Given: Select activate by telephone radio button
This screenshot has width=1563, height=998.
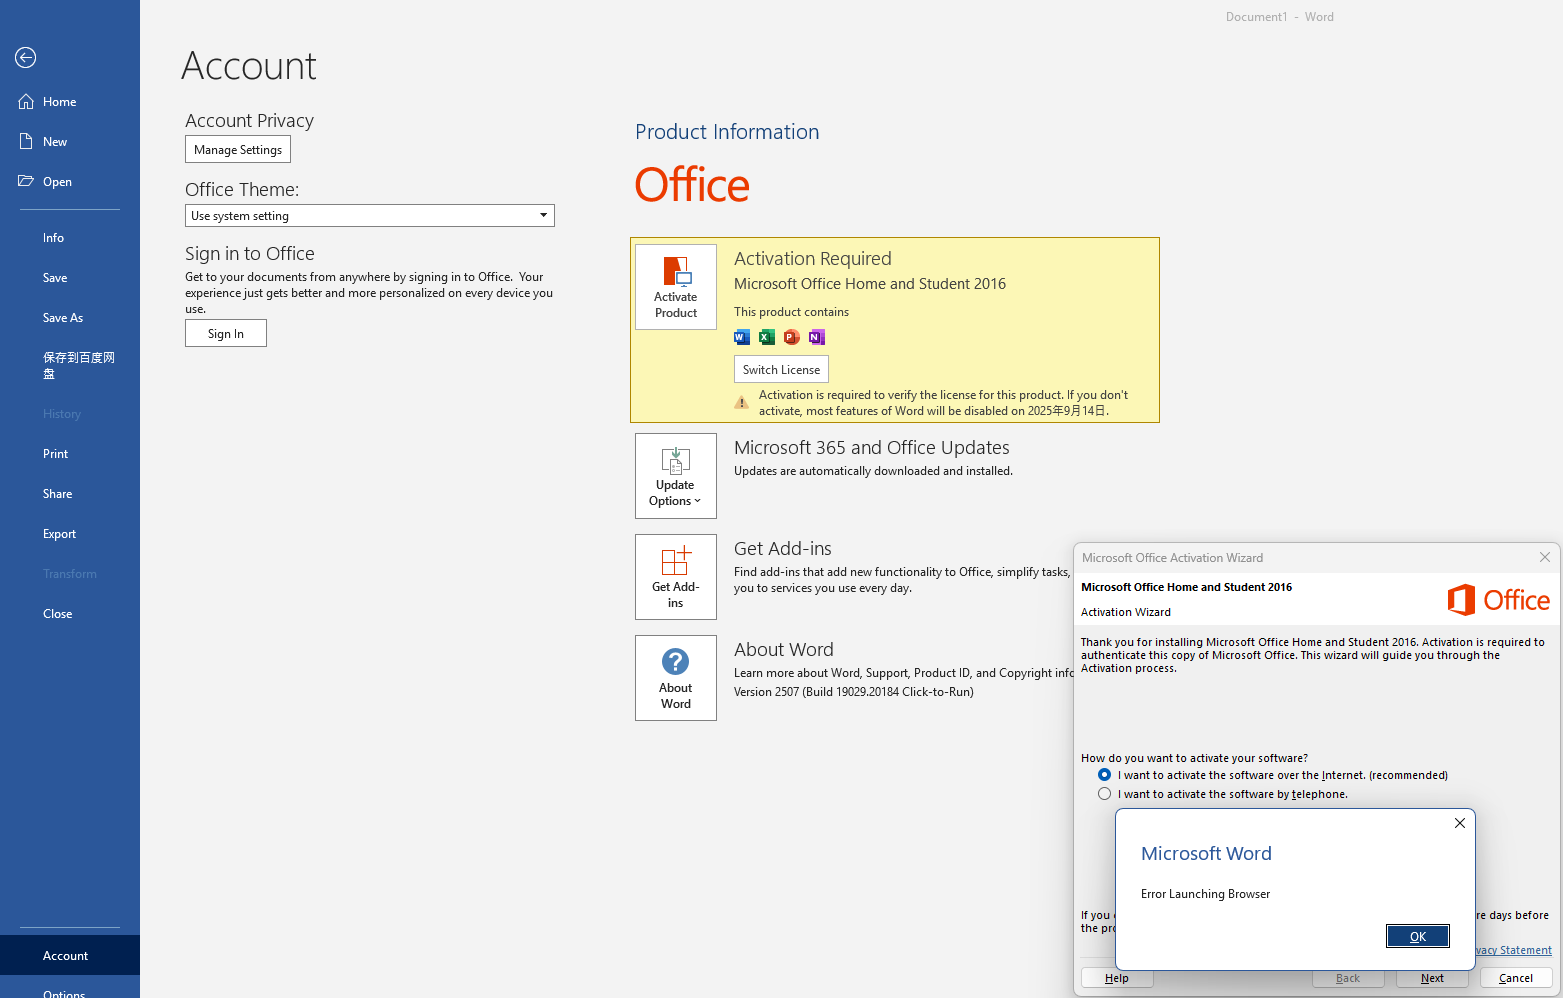Looking at the screenshot, I should [x=1104, y=794].
